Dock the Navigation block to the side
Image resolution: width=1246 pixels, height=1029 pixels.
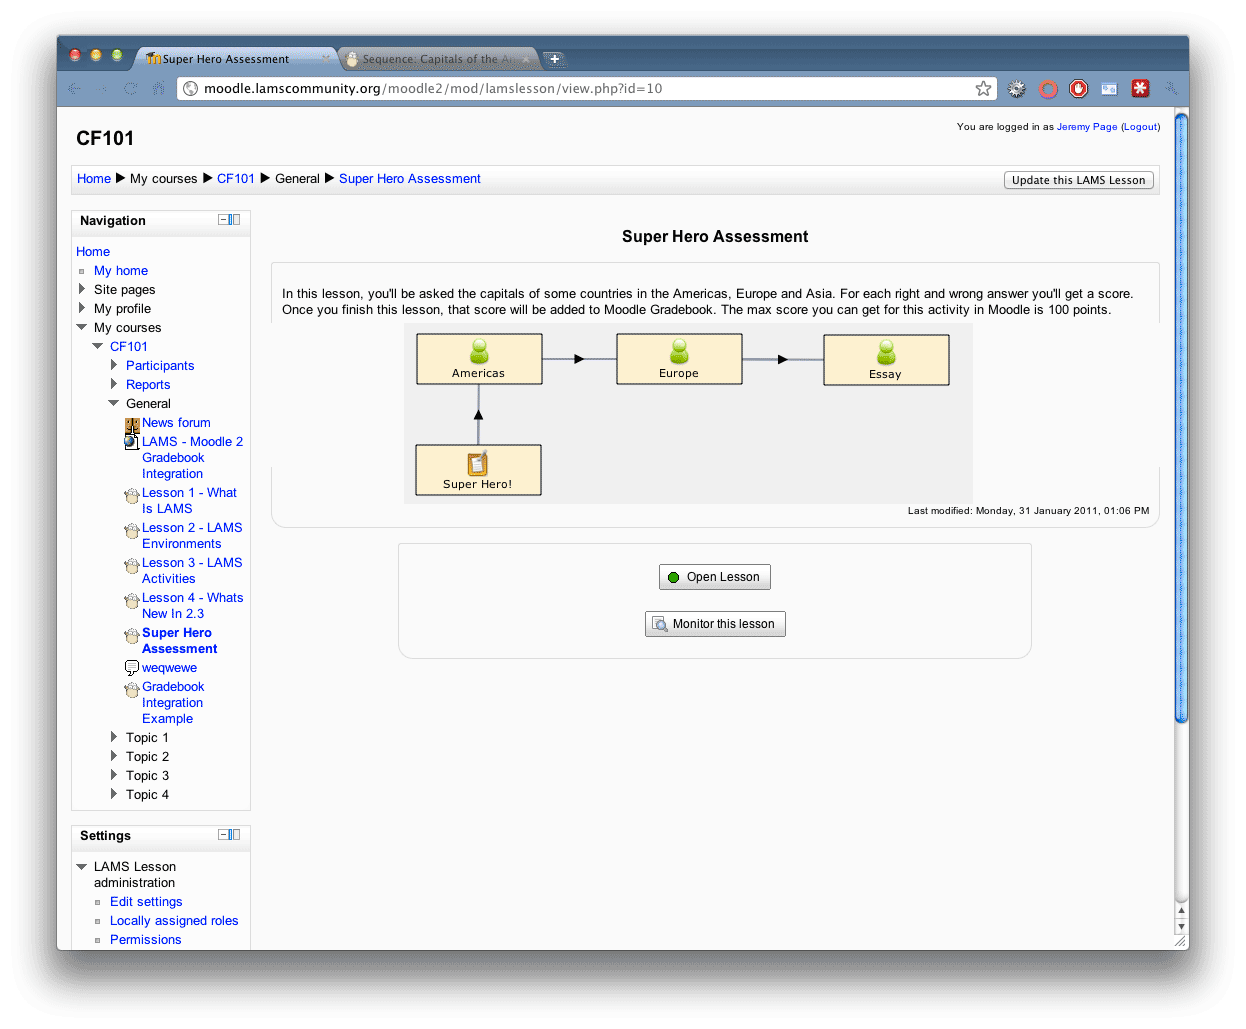235,220
